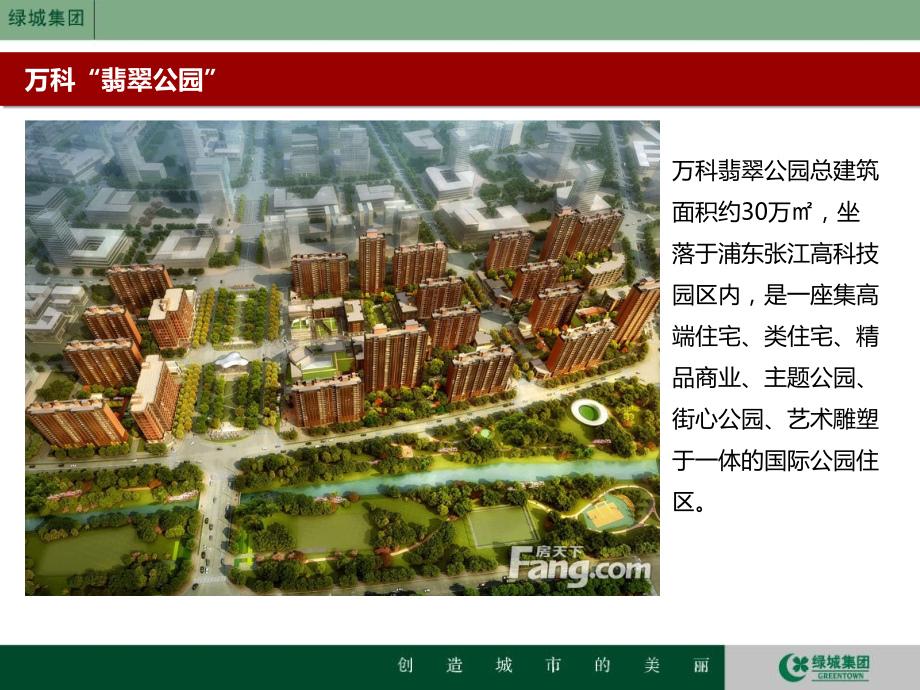Click the 绿城集团 label in the top-left header
Image resolution: width=920 pixels, height=690 pixels.
pos(46,18)
